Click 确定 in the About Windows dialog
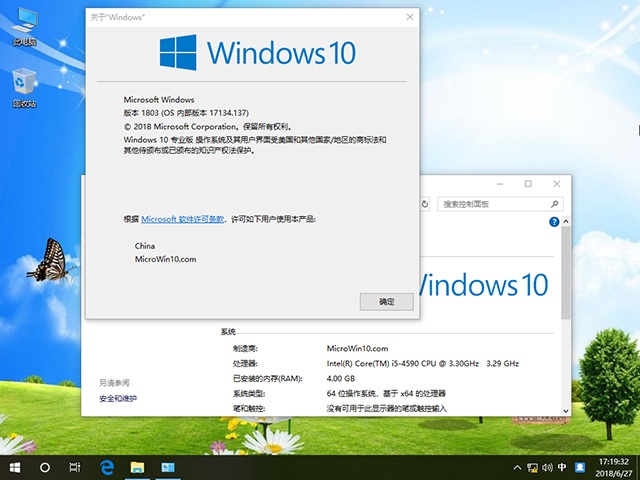This screenshot has width=640, height=480. pyautogui.click(x=387, y=302)
